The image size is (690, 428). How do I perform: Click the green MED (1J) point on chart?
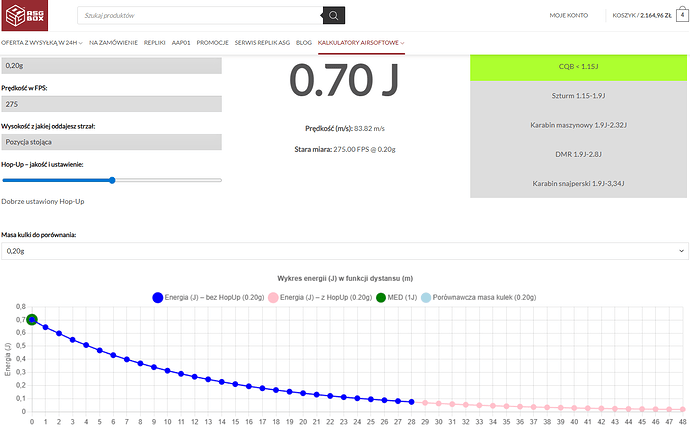(x=32, y=320)
